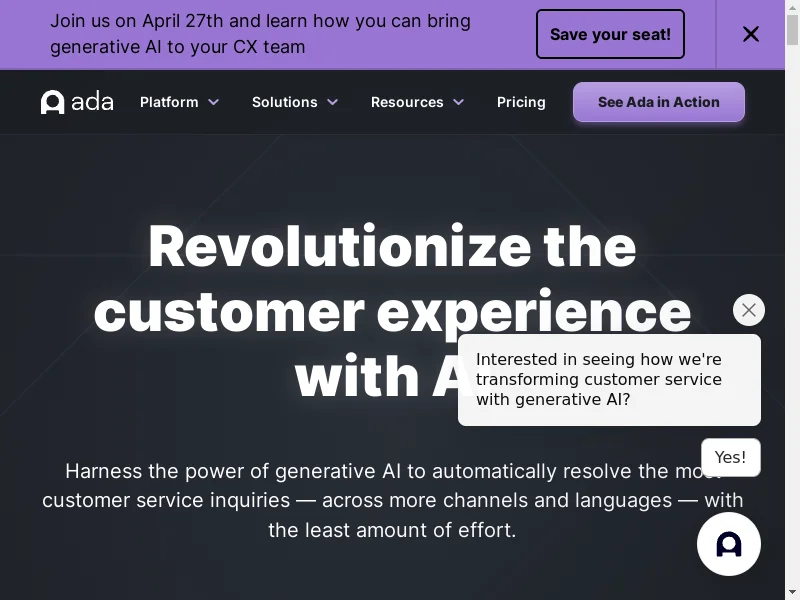This screenshot has height=600, width=800.
Task: Open the Solutions menu
Action: point(285,102)
